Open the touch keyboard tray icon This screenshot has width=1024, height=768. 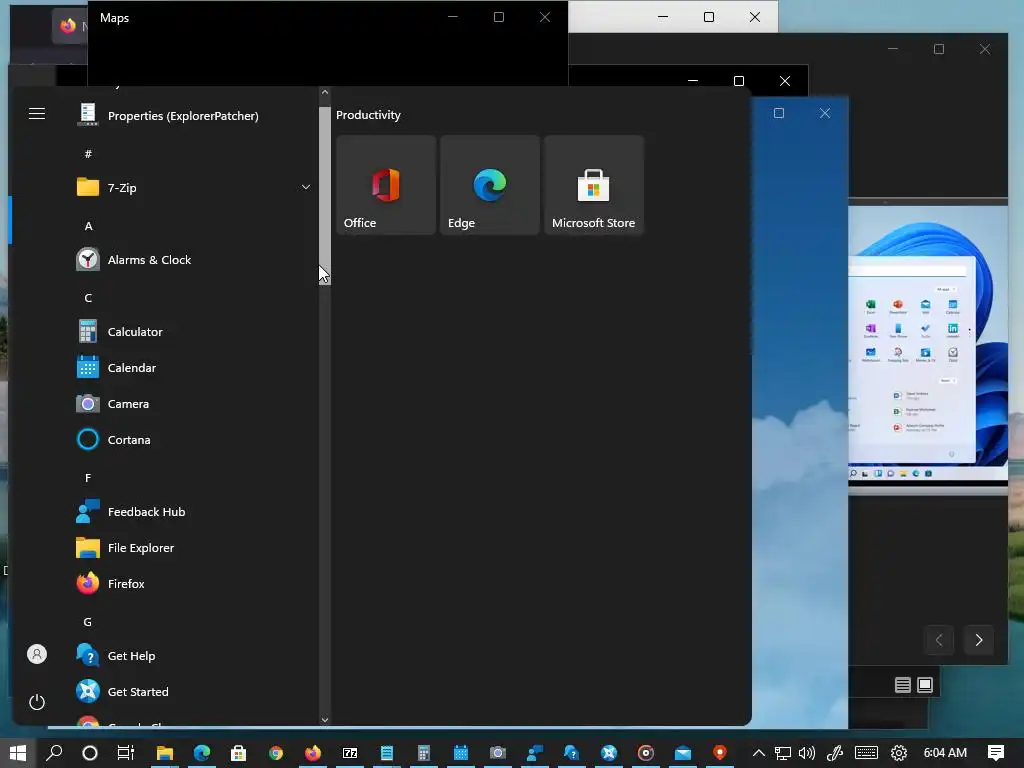click(866, 753)
